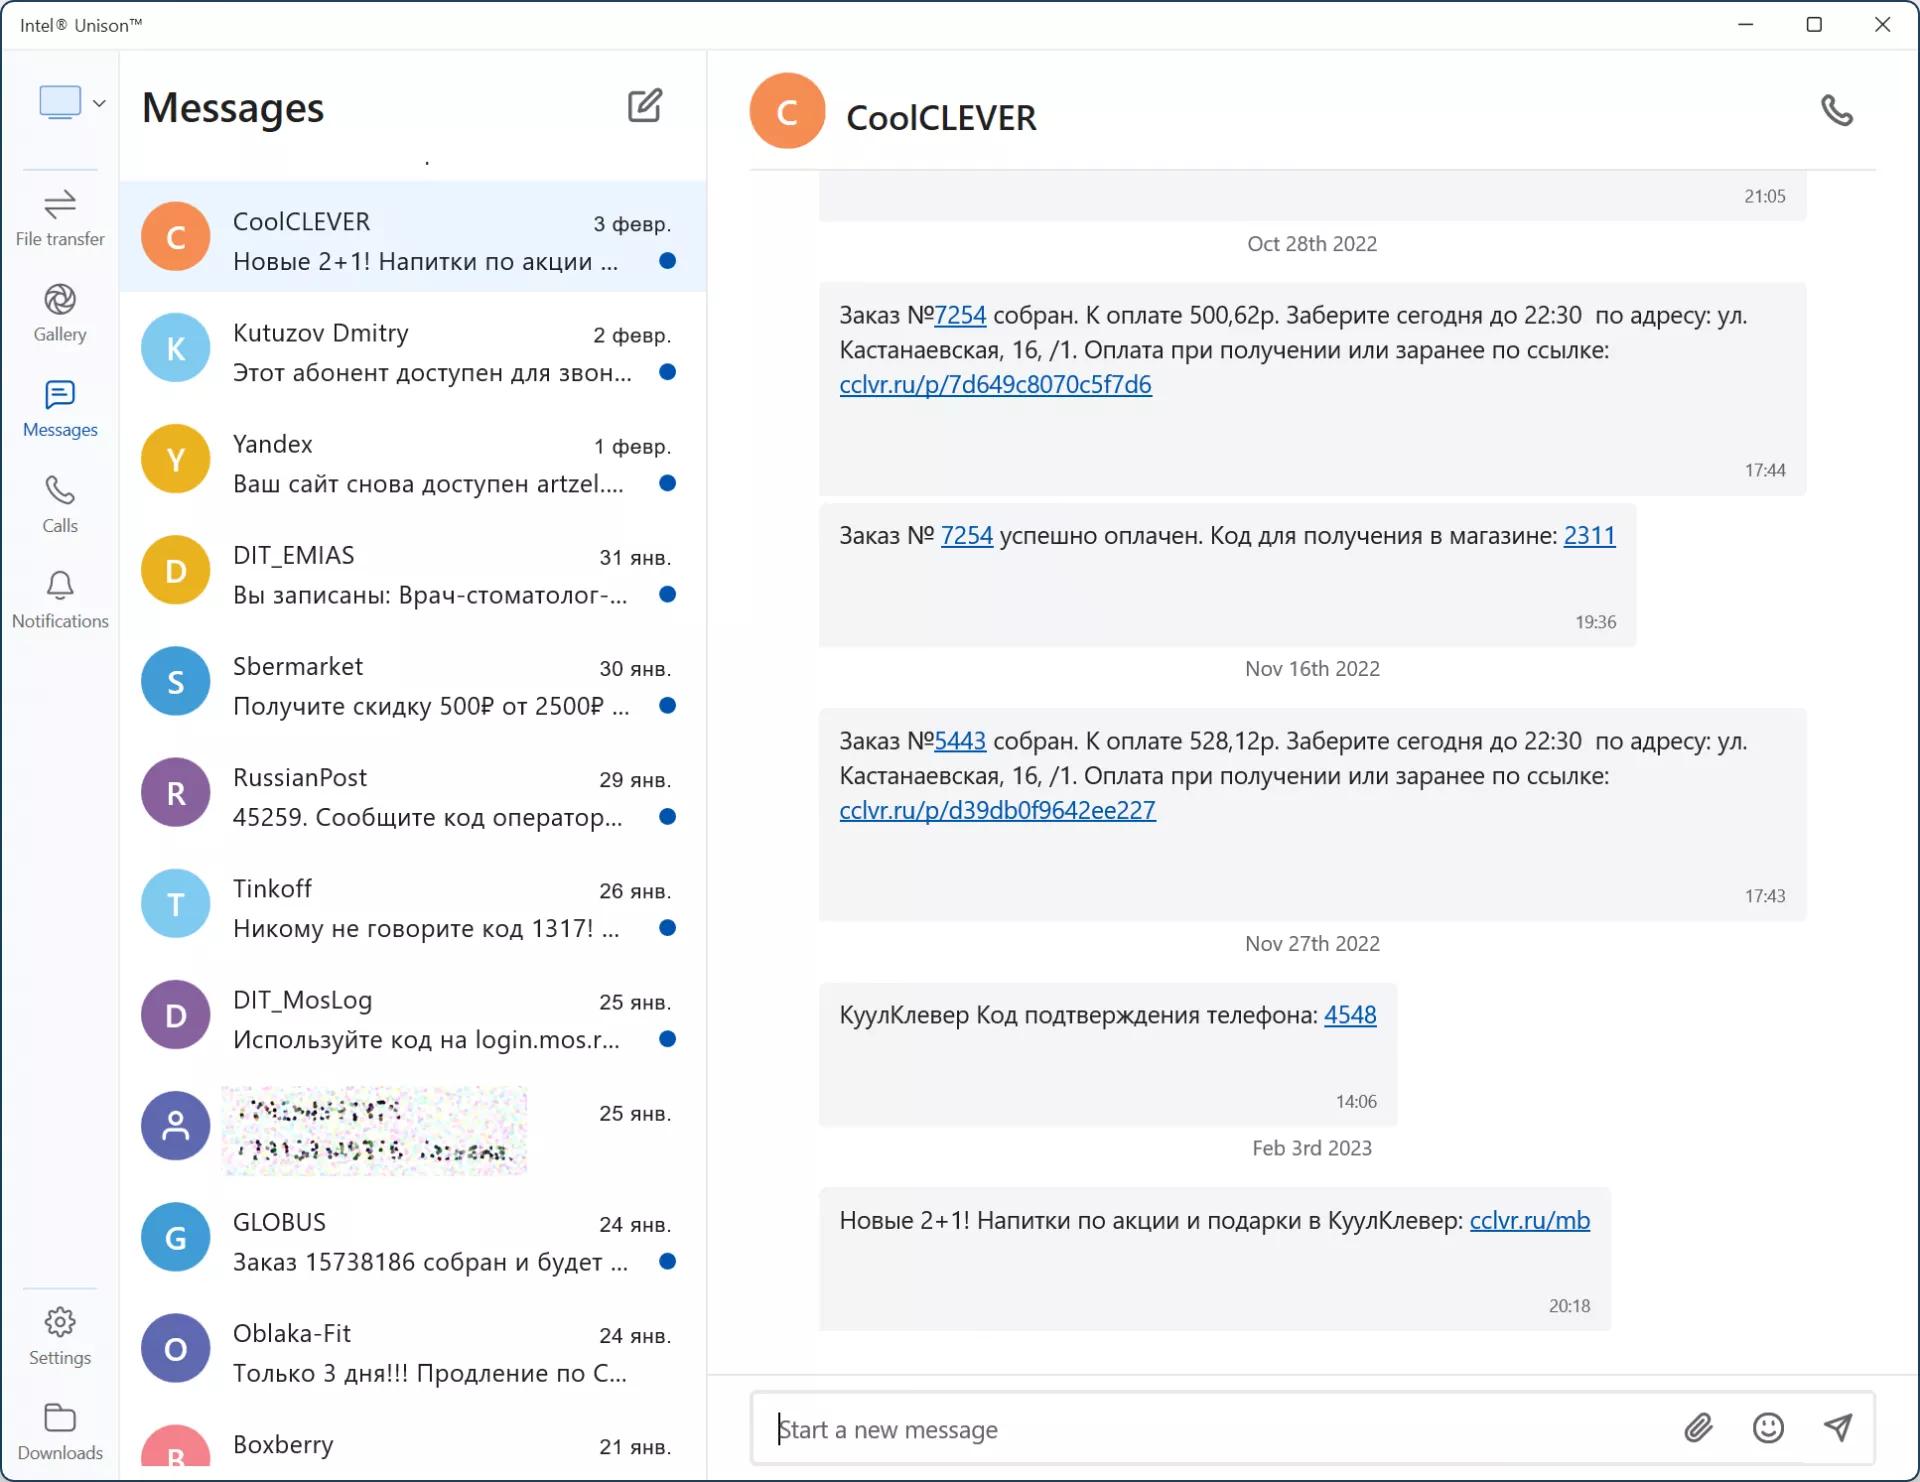Select the GLOBUS avatar
Viewport: 1920px width, 1482px height.
point(176,1237)
